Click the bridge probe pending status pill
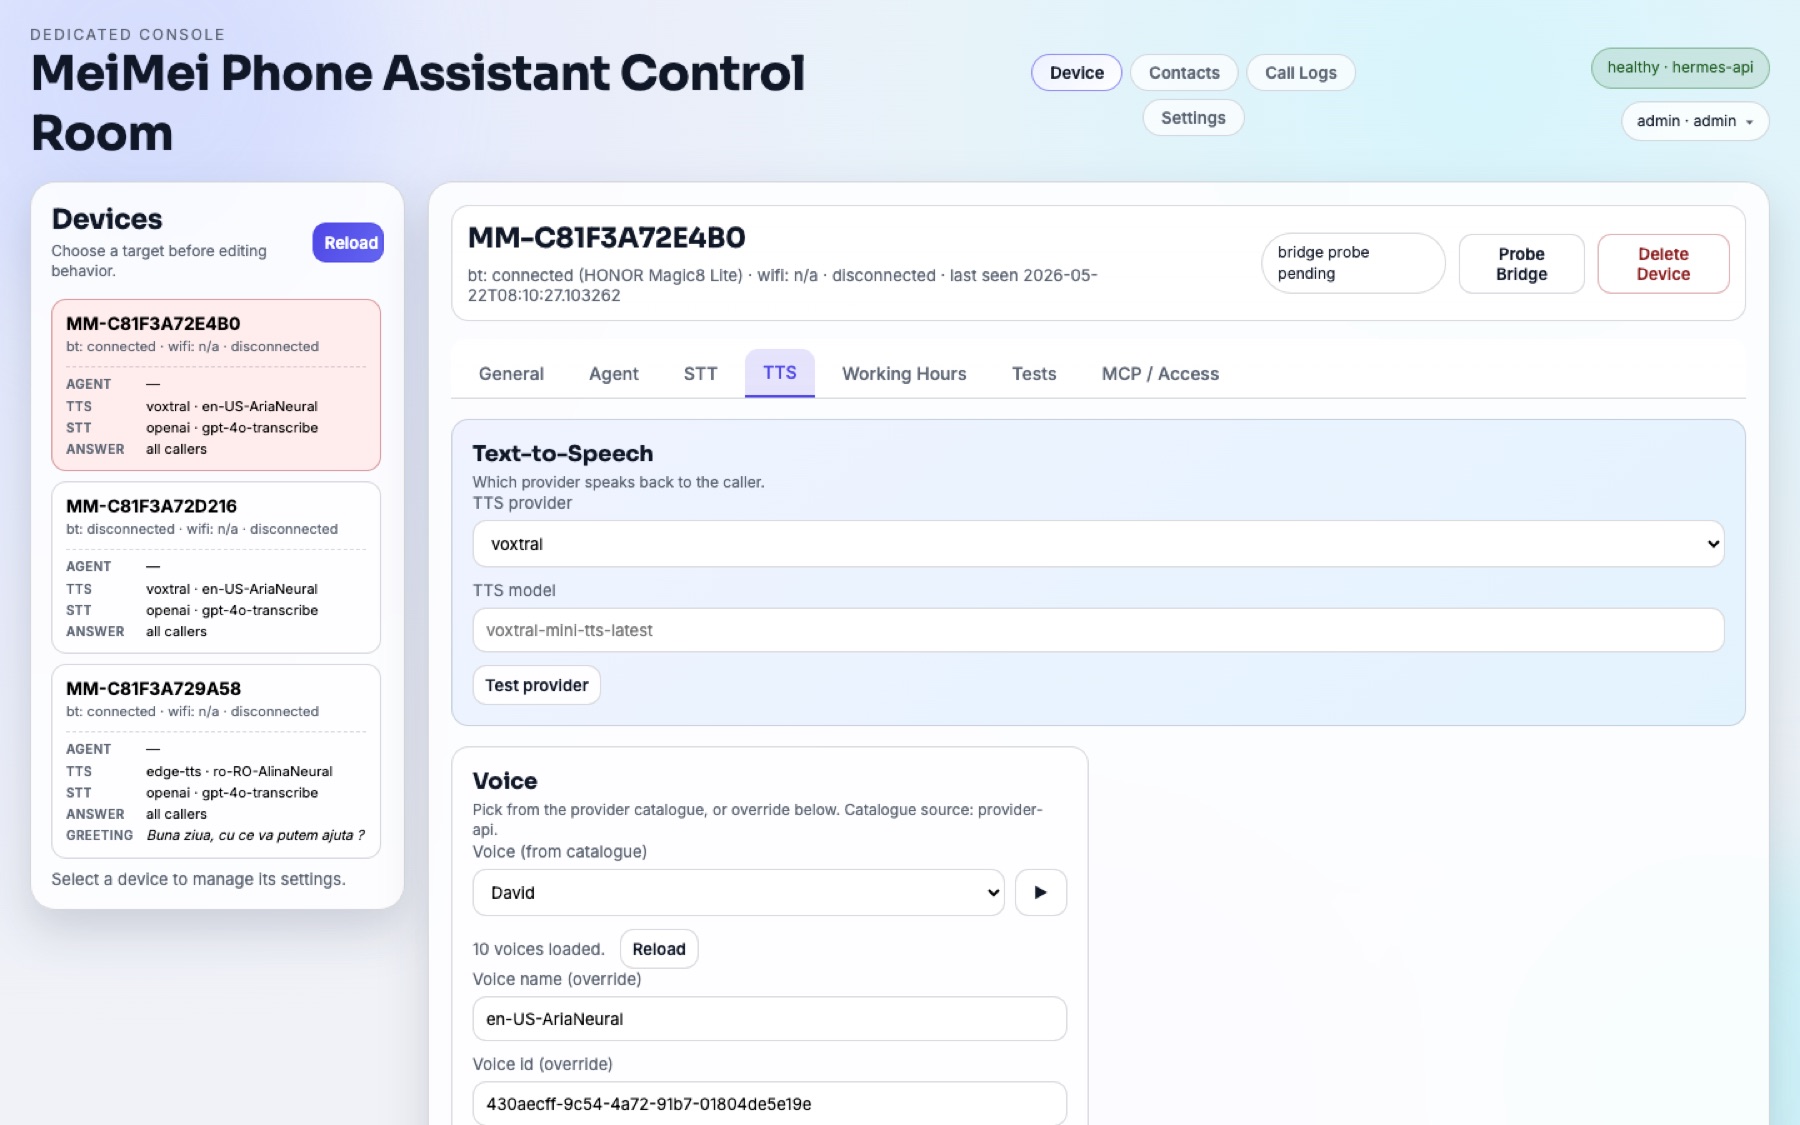This screenshot has width=1800, height=1125. pos(1353,263)
